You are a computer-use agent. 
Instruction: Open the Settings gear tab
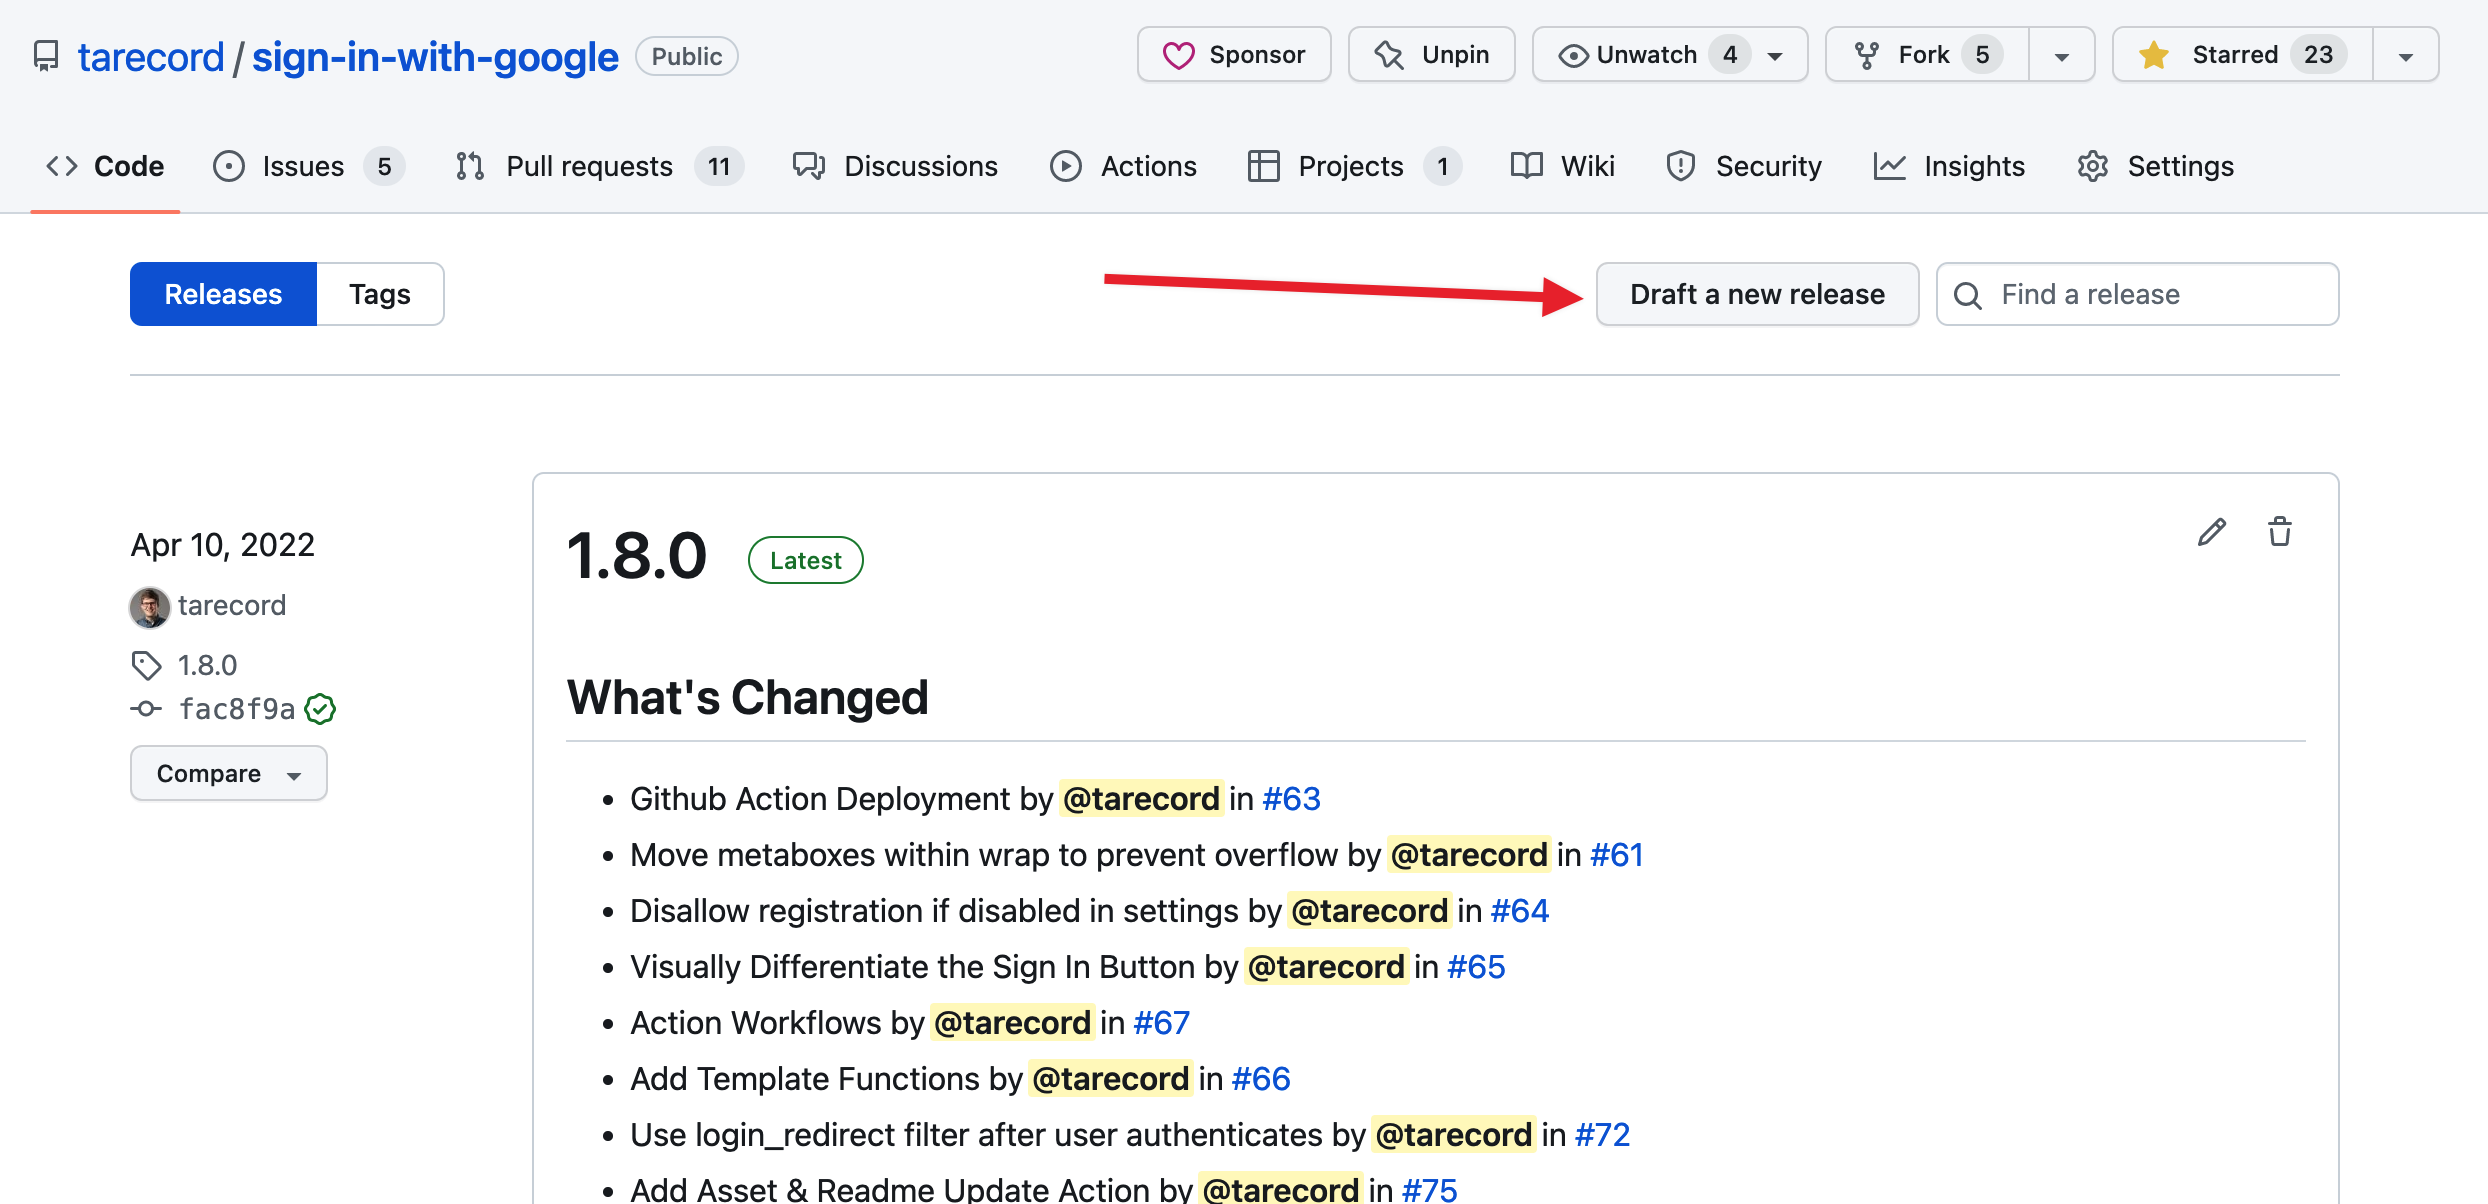click(2155, 166)
